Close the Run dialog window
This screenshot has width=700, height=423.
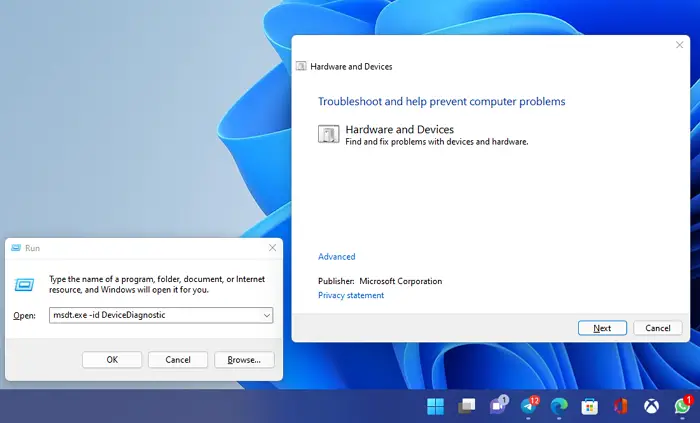coord(272,248)
